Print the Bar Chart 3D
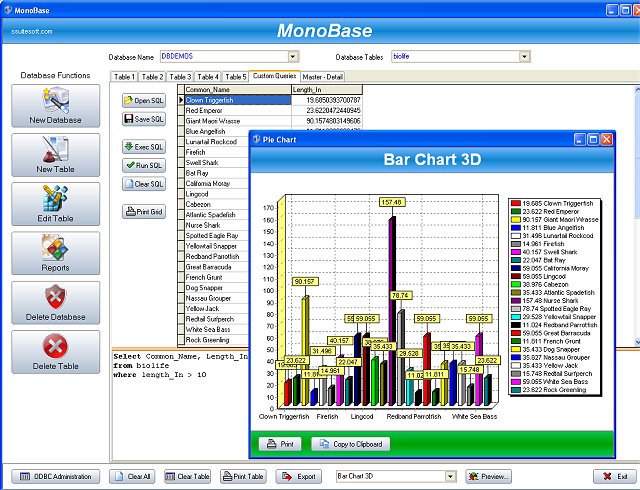This screenshot has height=490, width=640. coord(280,444)
